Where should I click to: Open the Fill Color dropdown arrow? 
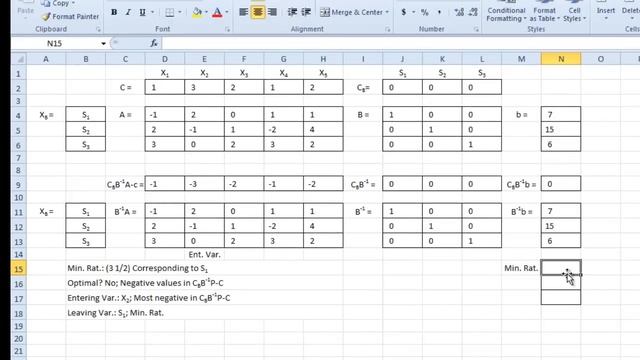(x=206, y=12)
